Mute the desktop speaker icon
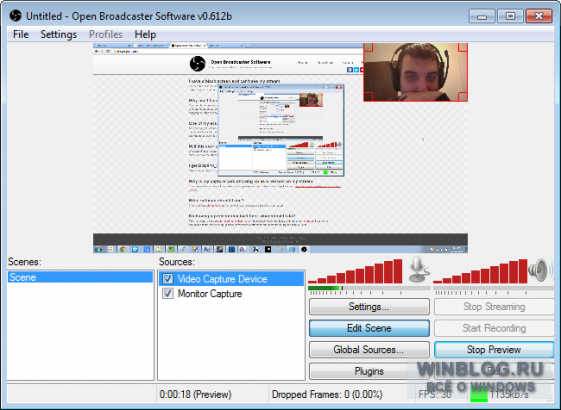The width and height of the screenshot is (561, 410). click(x=538, y=270)
